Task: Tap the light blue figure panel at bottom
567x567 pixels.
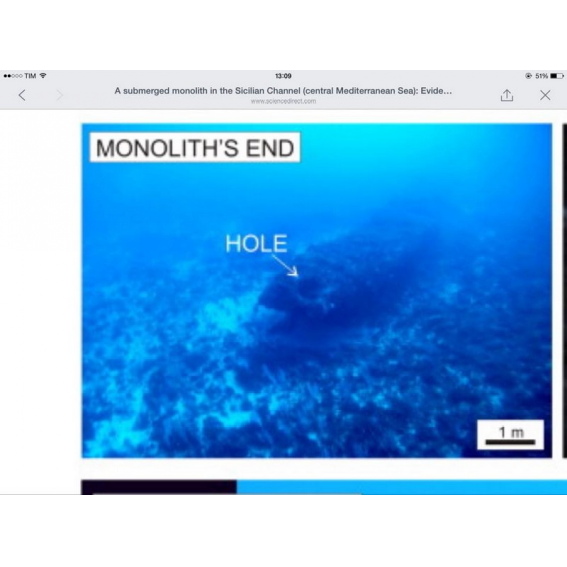Action: 402,487
